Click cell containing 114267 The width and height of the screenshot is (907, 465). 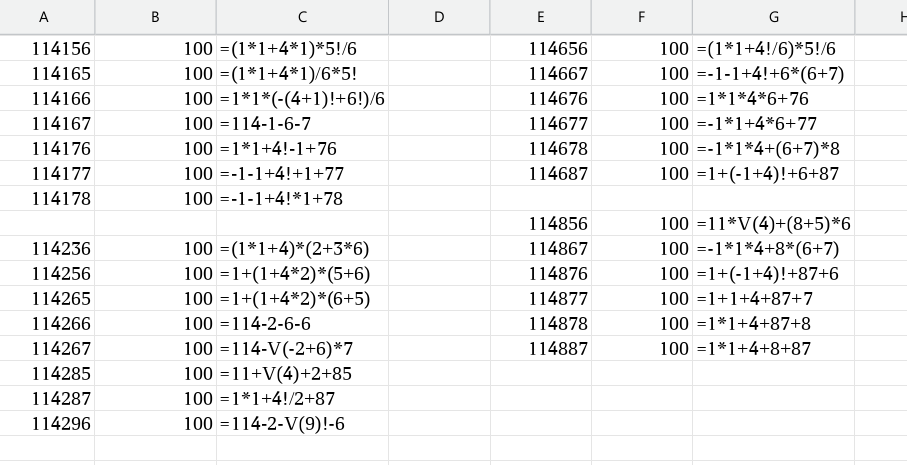pos(47,349)
